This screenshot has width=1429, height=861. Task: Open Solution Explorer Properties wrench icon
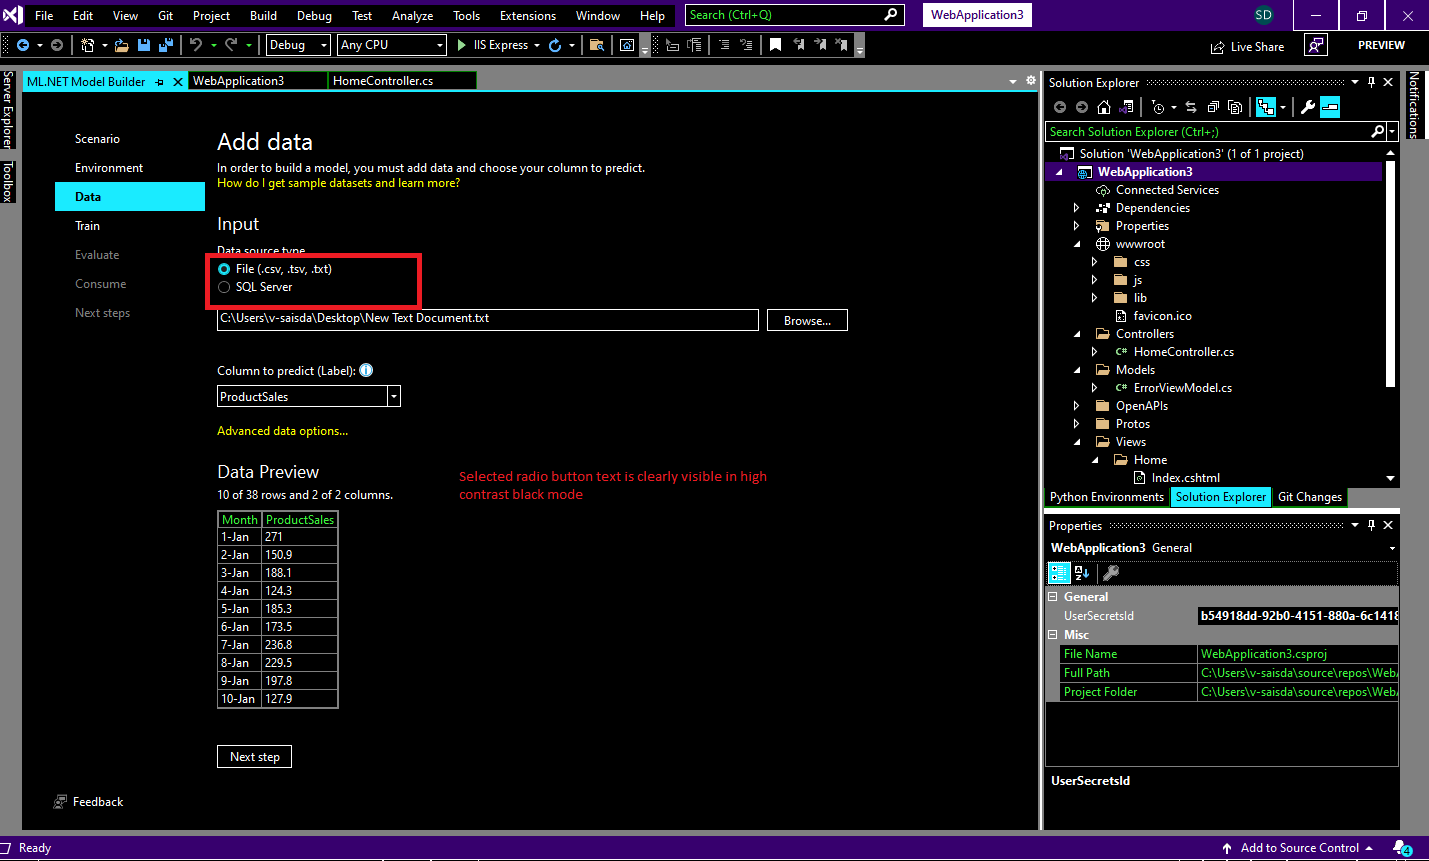coord(1309,107)
